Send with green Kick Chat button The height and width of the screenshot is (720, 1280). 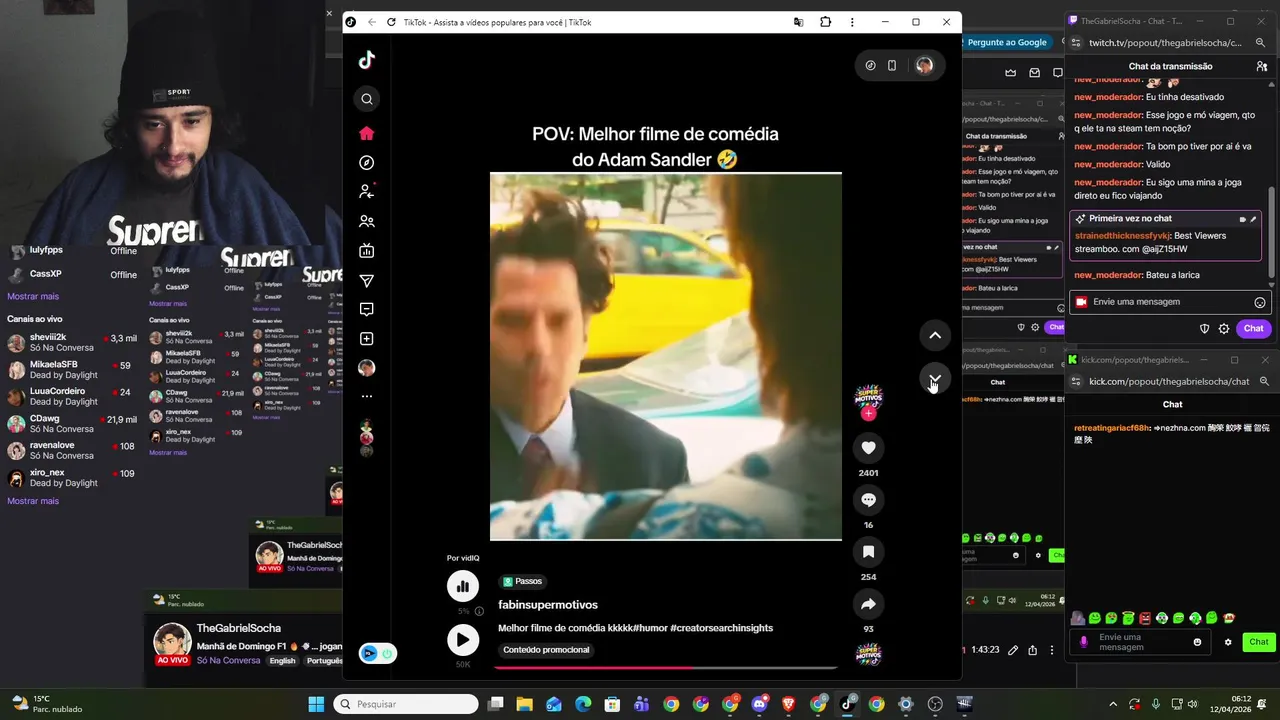[1258, 642]
